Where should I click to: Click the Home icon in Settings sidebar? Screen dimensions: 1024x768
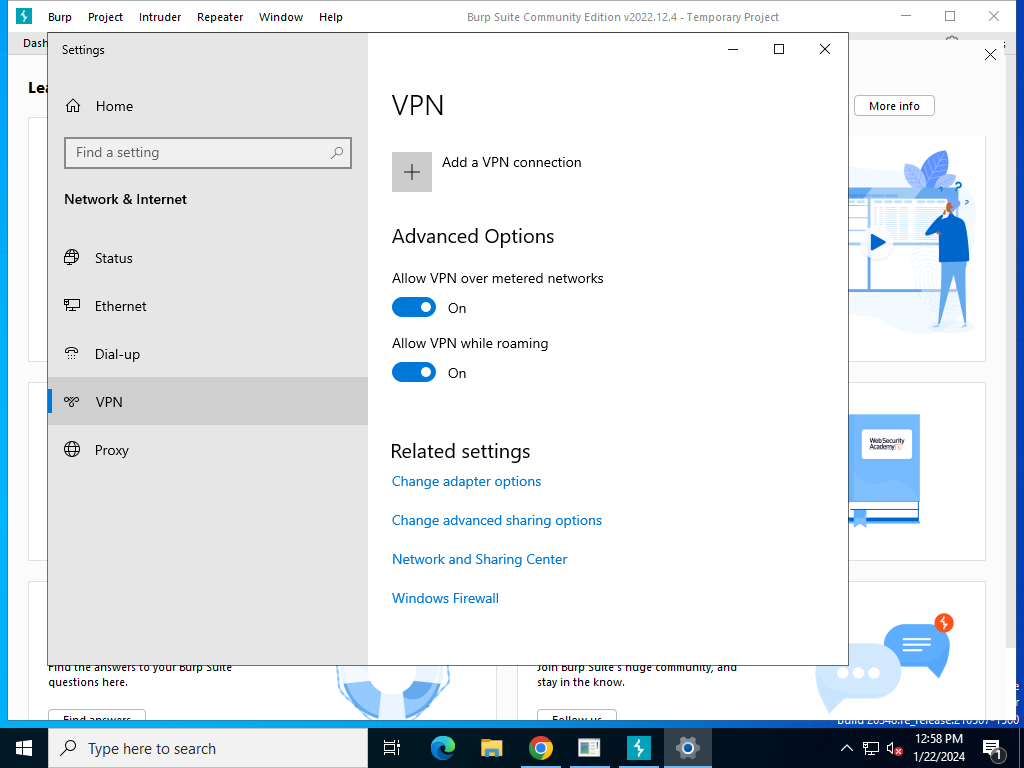(72, 106)
